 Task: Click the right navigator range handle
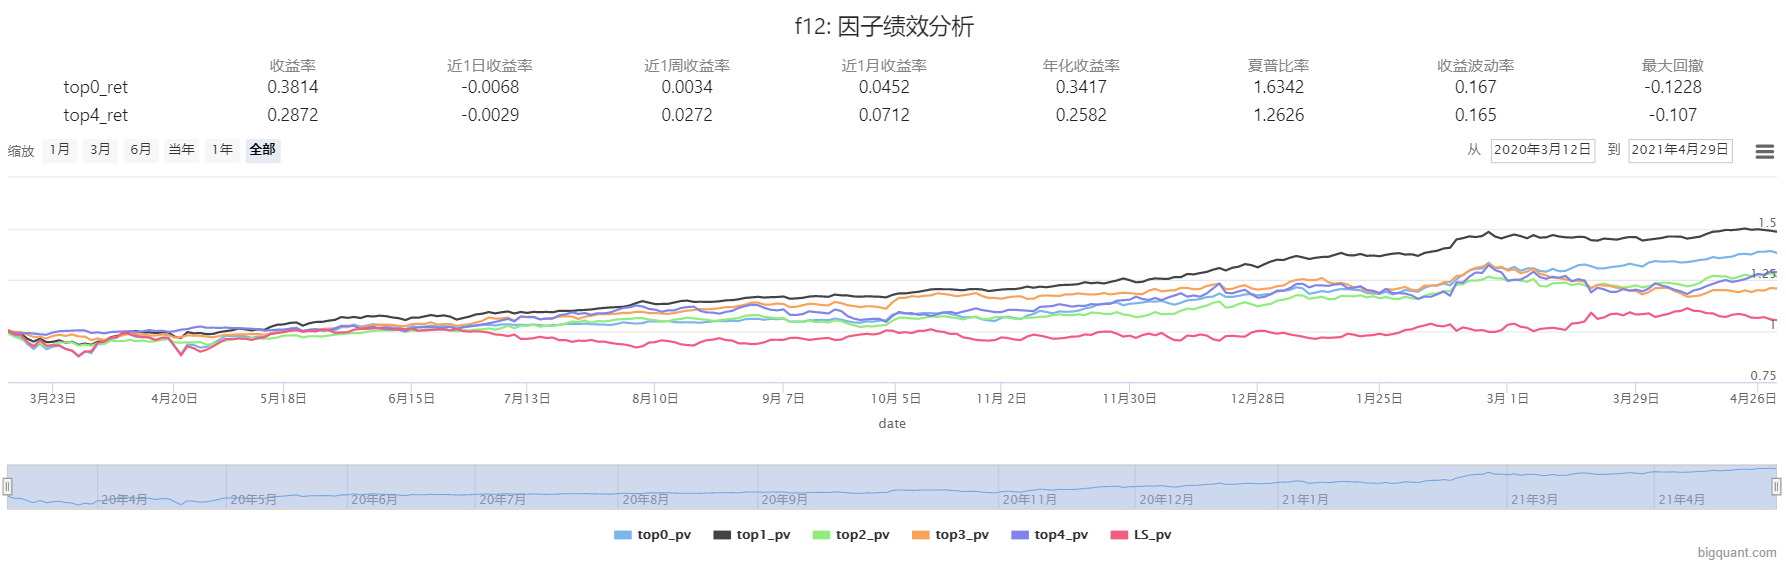coord(1776,487)
